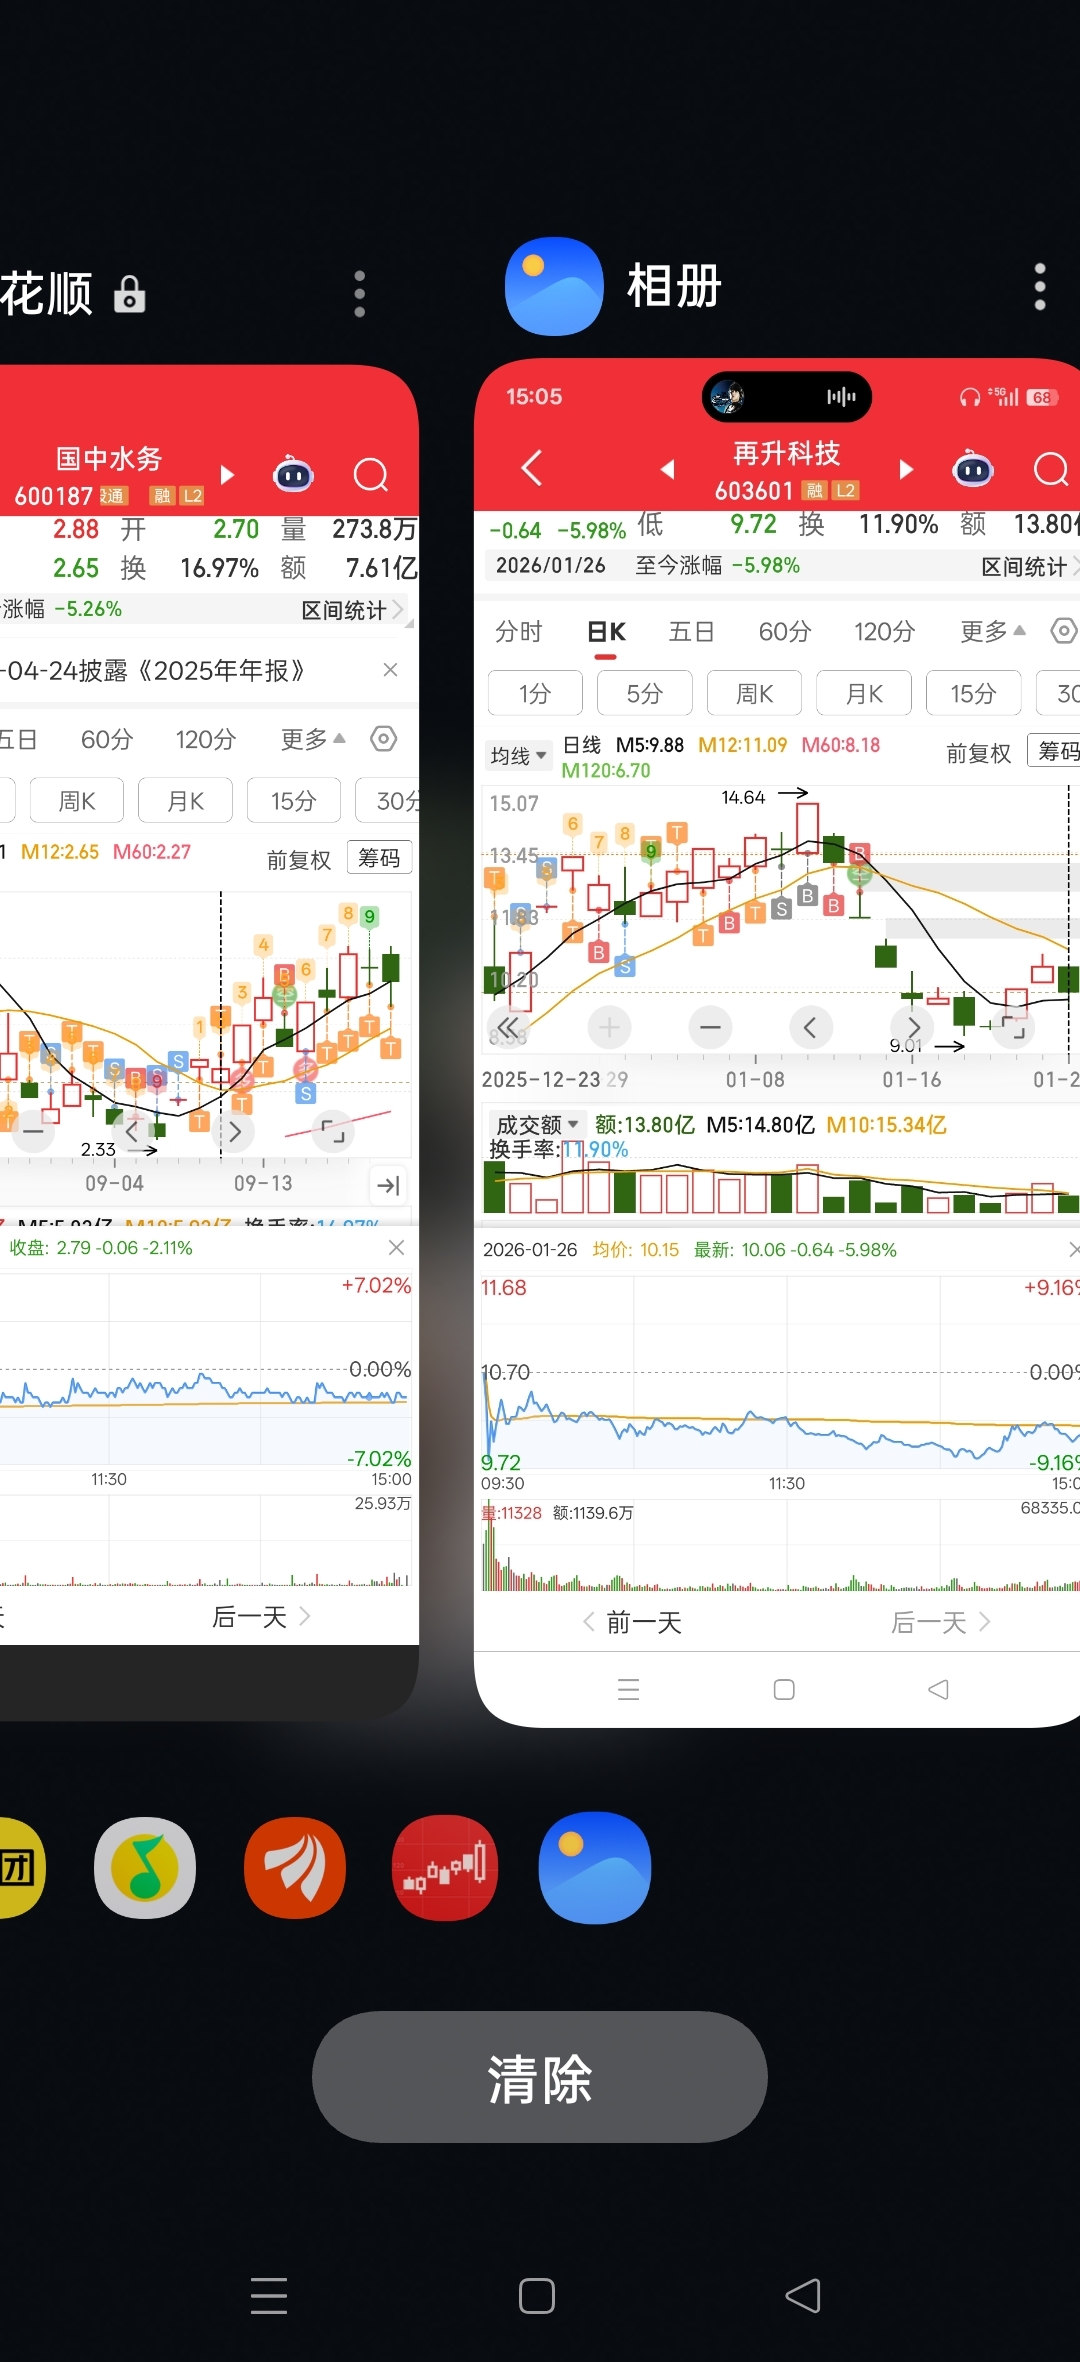Tap the in-screenshot home square in 相册 card
This screenshot has width=1080, height=2362.
[784, 1690]
